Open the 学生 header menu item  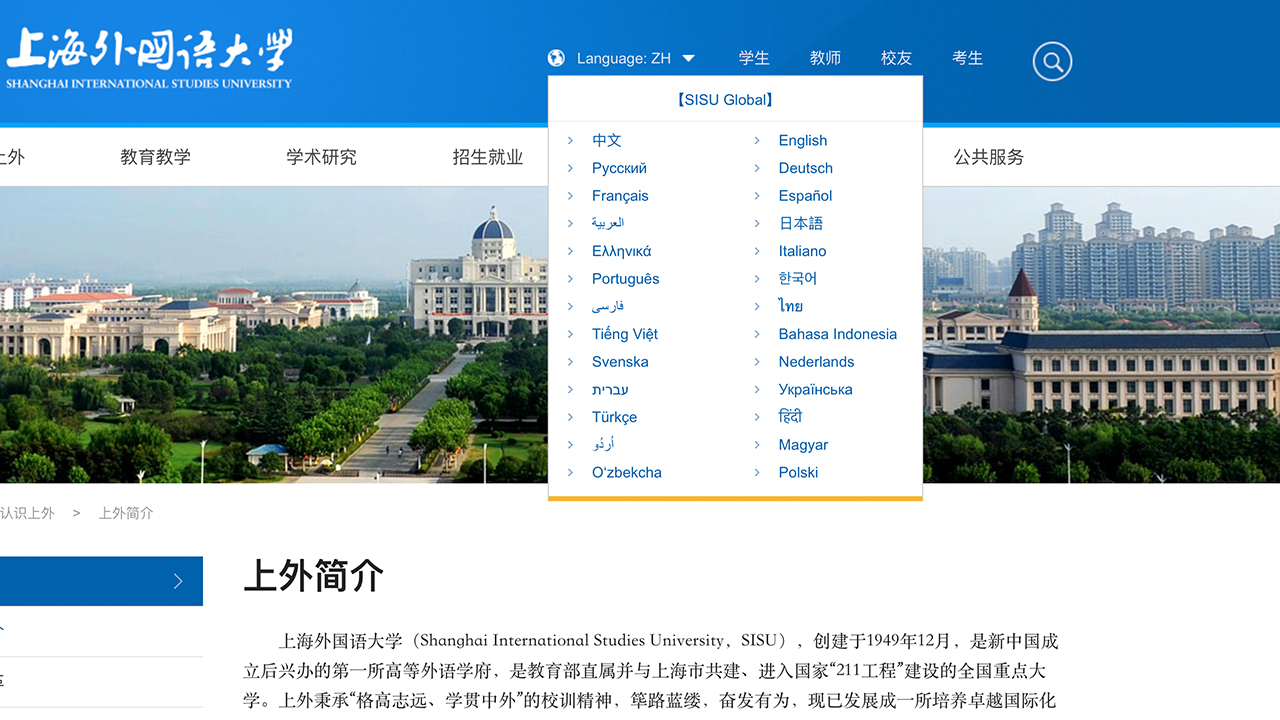tap(754, 58)
